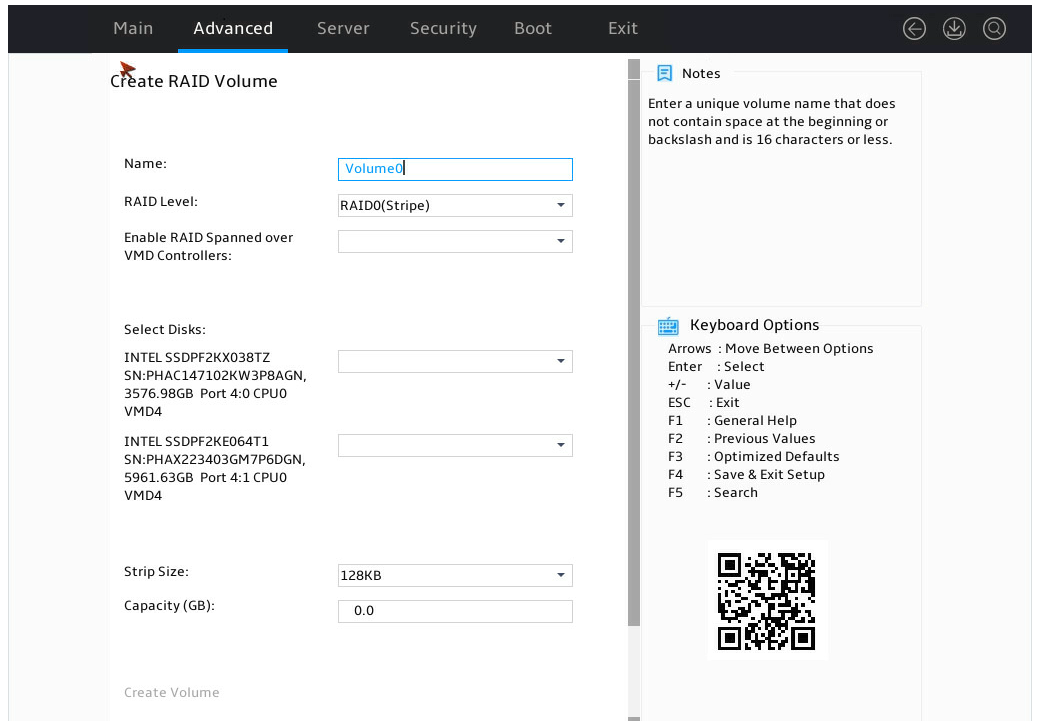Click the volume Name input field
Screen dimensions: 1038x721
(455, 169)
